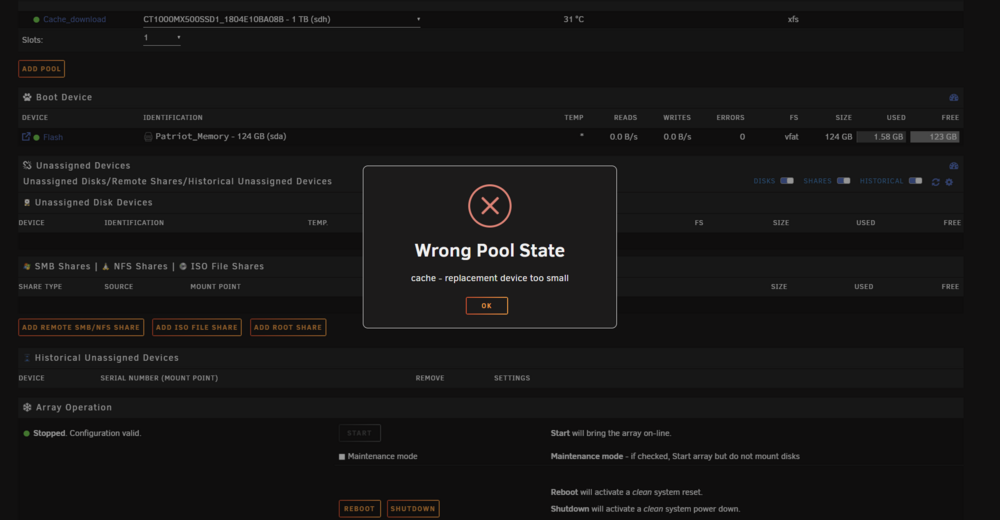
Task: Click the 1.58 GB used bar
Action: coord(881,137)
